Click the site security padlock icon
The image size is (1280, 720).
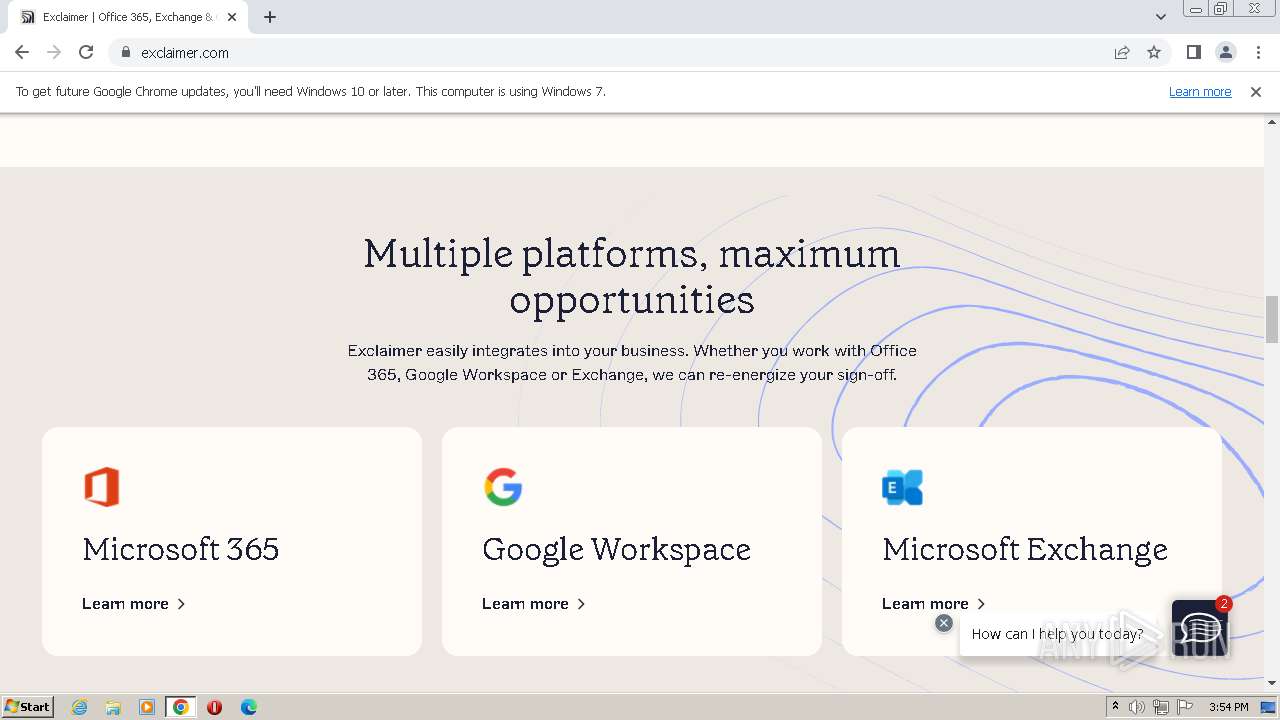[x=126, y=52]
